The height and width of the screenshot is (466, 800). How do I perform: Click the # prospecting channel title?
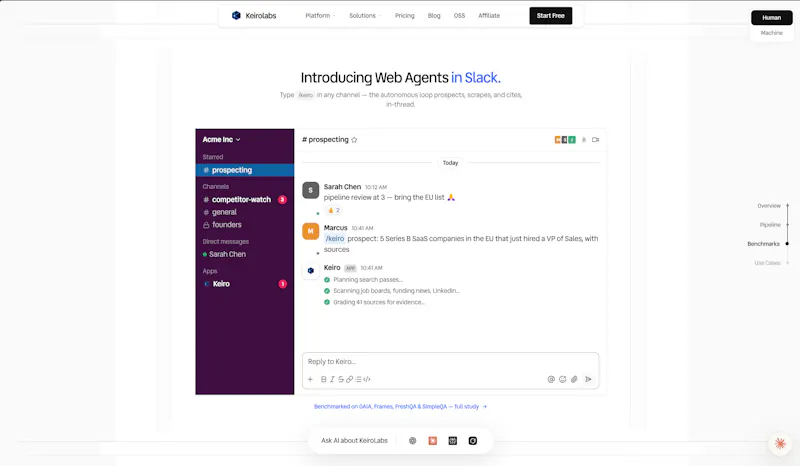(325, 139)
